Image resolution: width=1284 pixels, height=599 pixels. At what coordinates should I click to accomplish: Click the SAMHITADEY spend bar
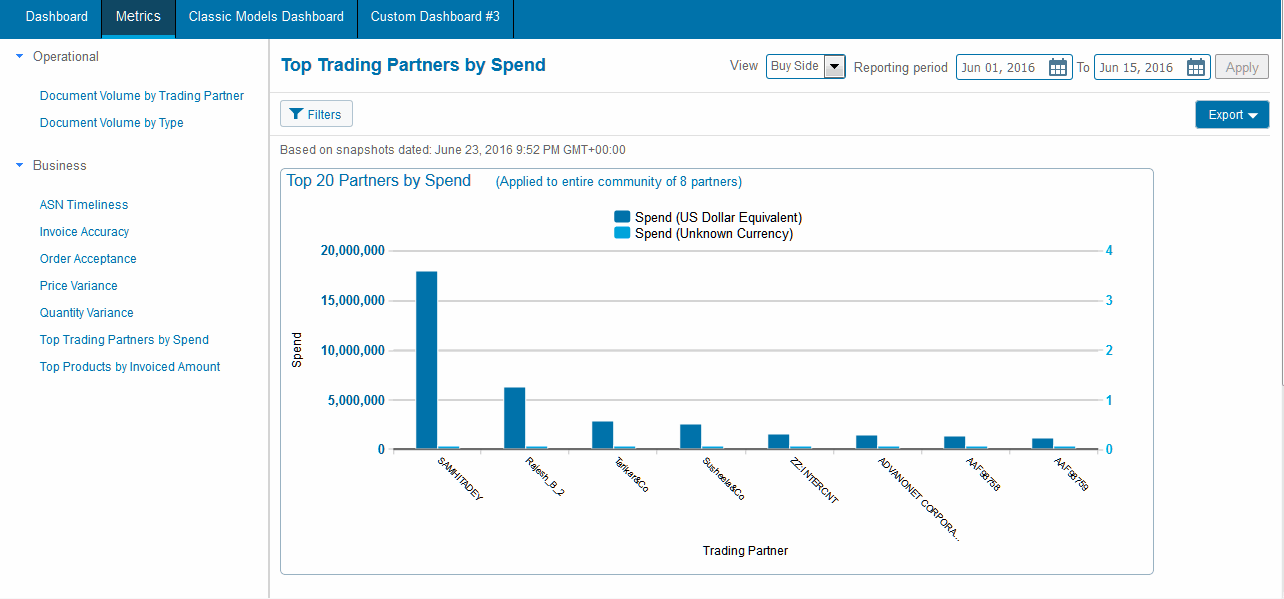[x=426, y=360]
